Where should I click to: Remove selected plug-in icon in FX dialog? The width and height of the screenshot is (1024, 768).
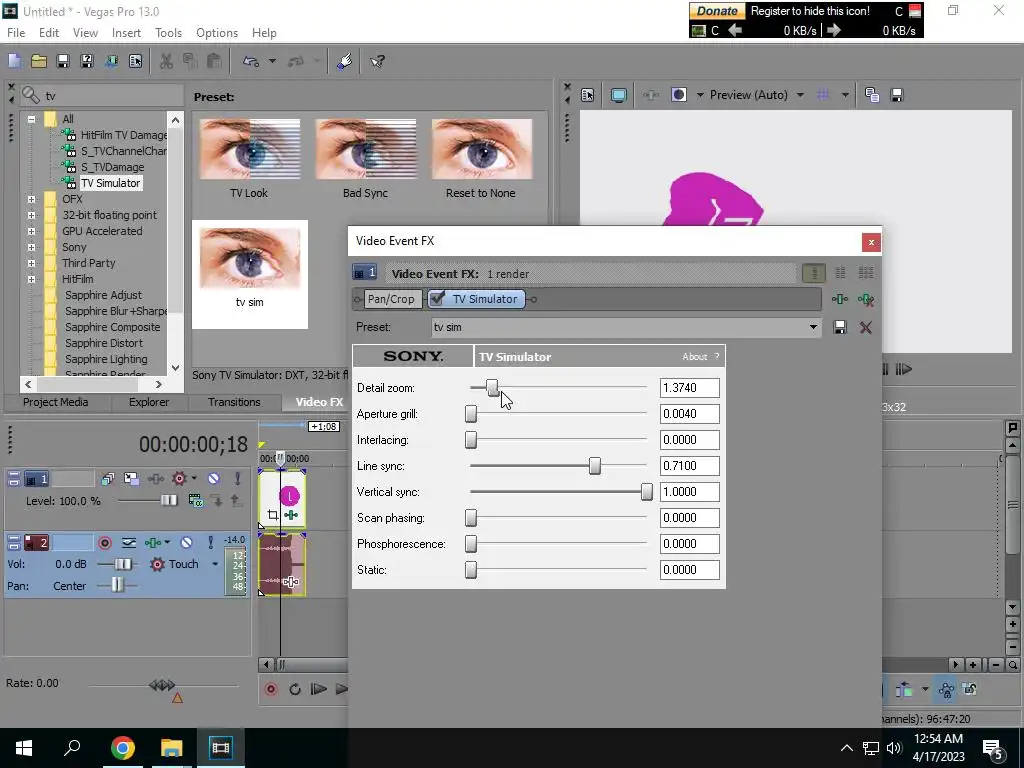pyautogui.click(x=866, y=299)
